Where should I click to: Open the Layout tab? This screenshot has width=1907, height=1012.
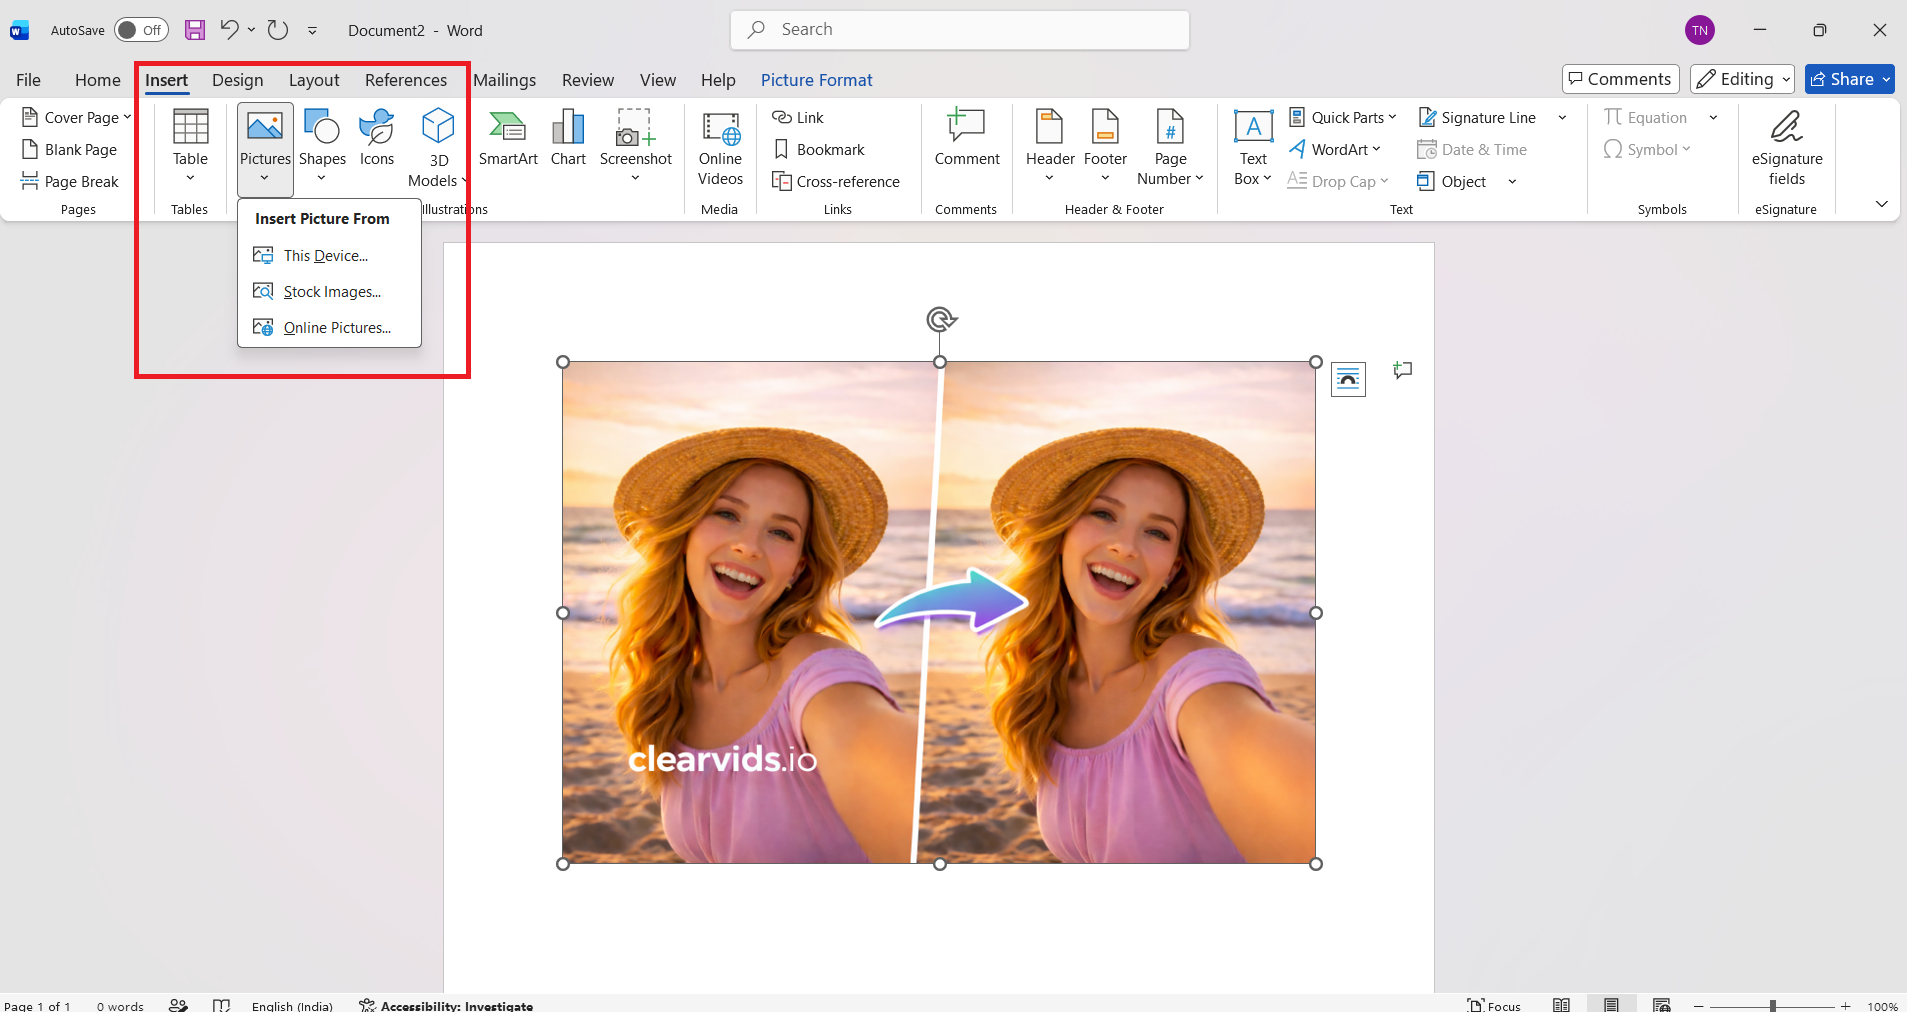(314, 80)
